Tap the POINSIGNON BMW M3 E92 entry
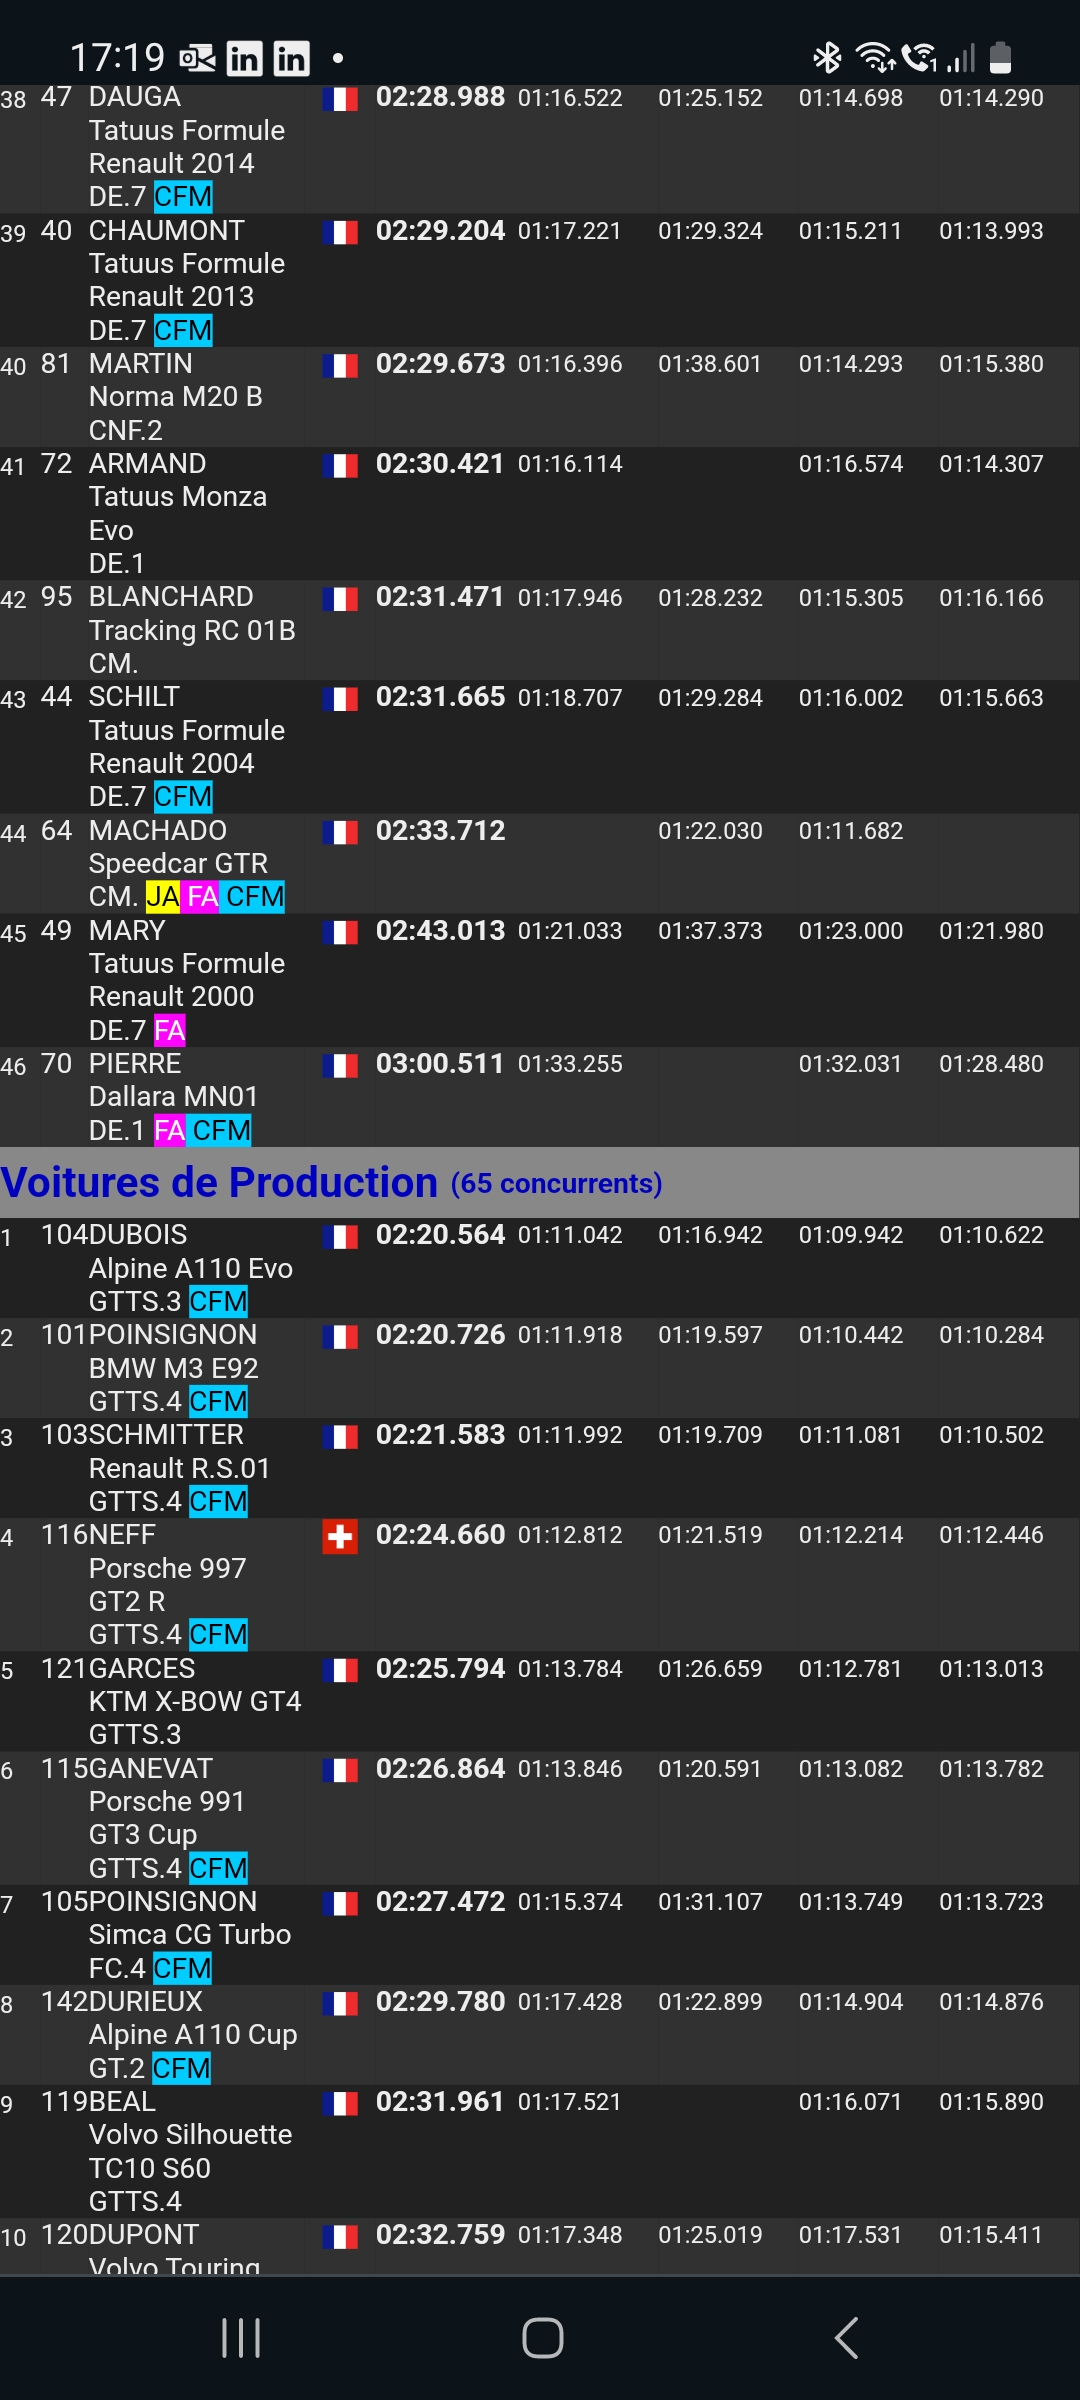The image size is (1080, 2400). point(173,1367)
